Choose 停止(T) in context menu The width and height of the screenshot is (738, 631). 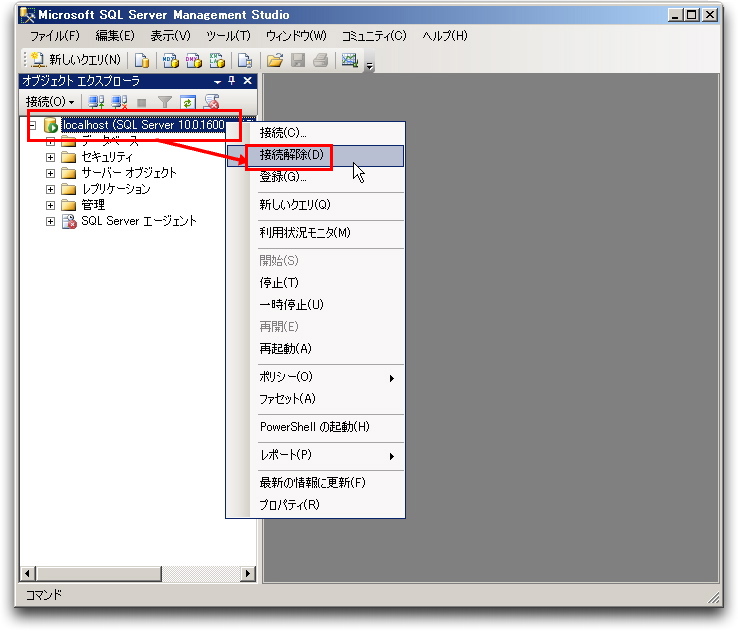coord(315,282)
